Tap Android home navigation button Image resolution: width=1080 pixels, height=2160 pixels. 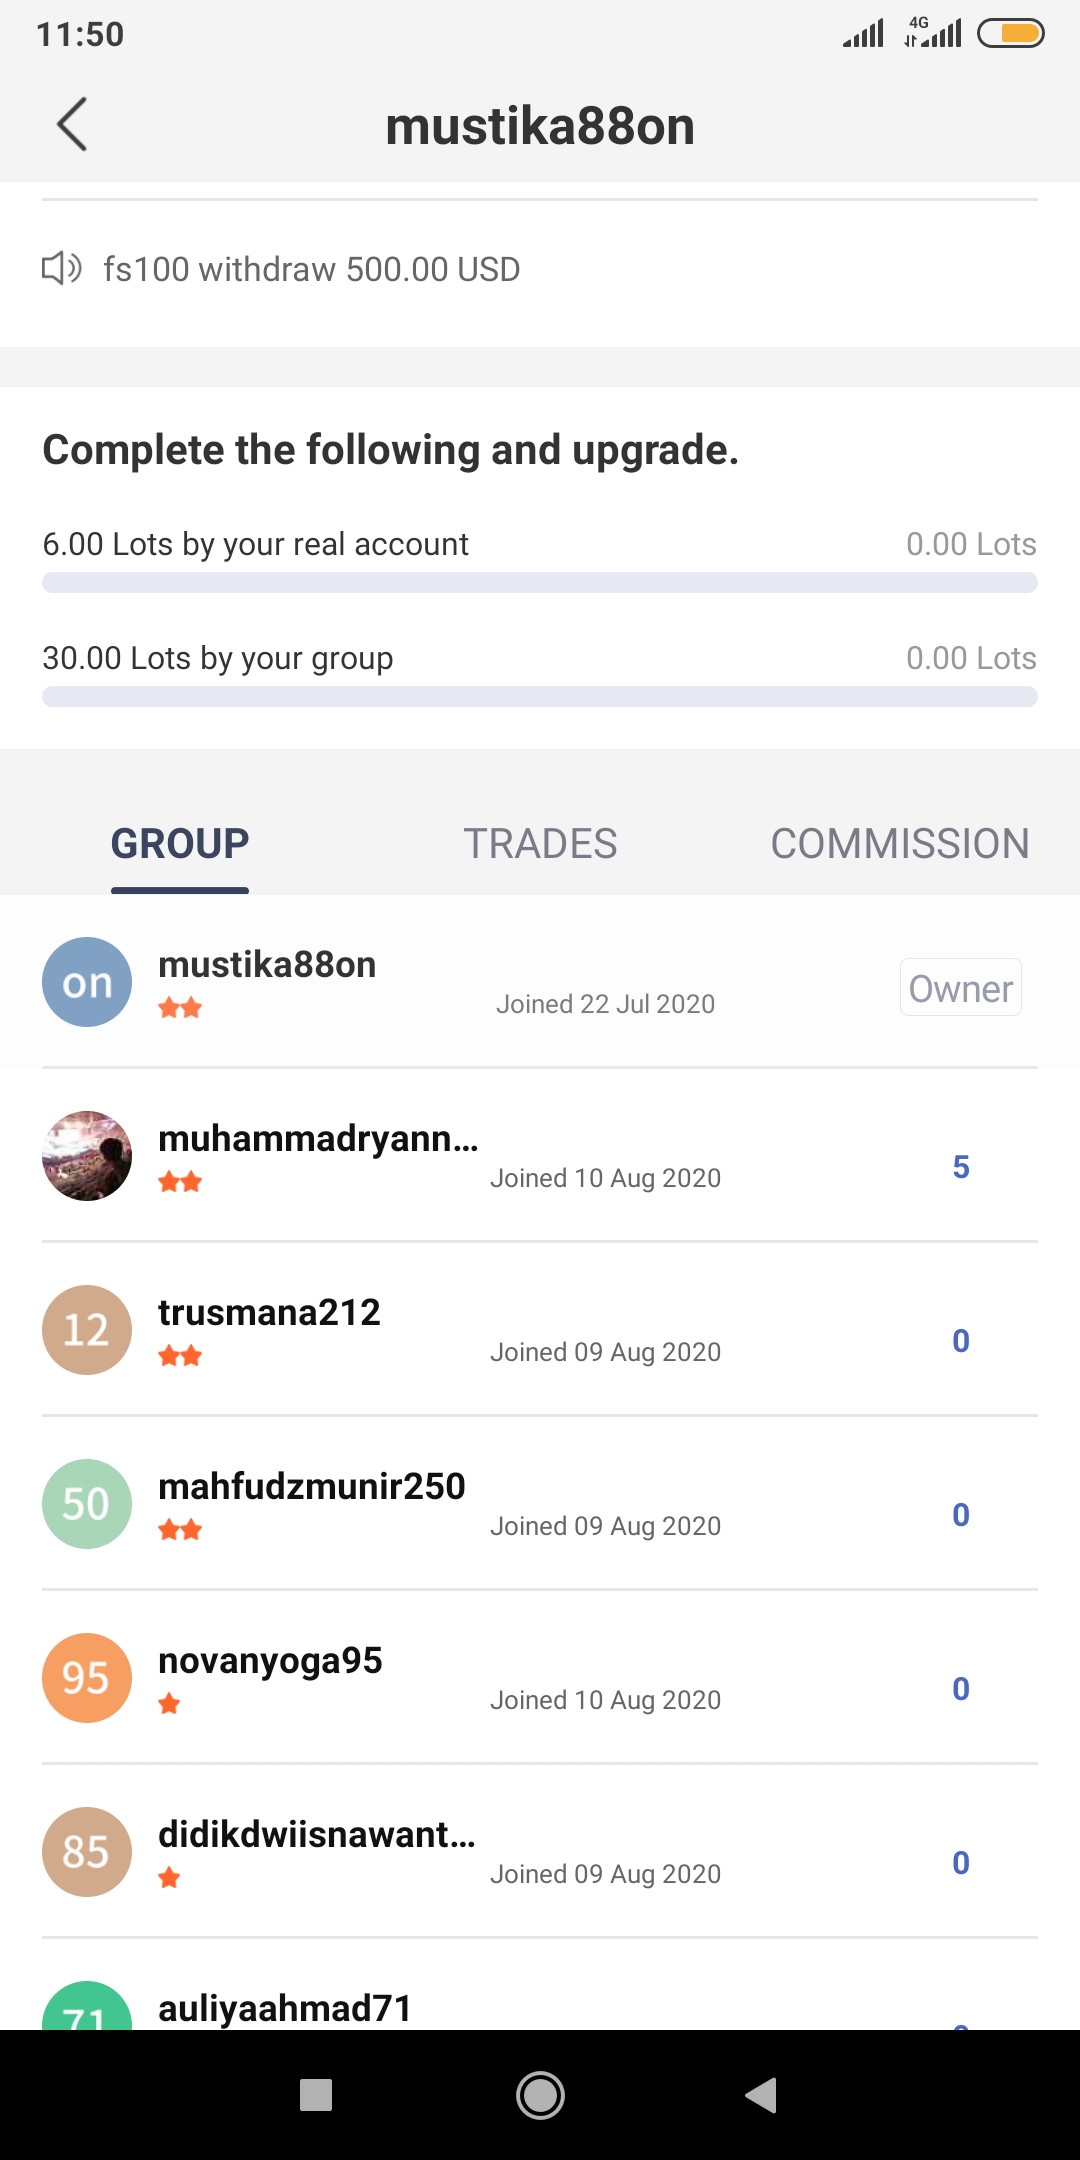click(540, 2095)
